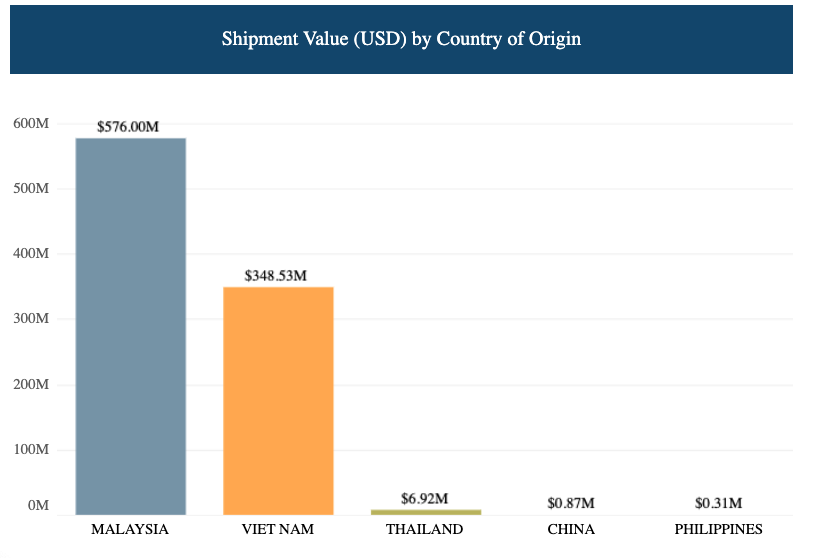Click the thin green Thailand bar
The height and width of the screenshot is (558, 823).
click(x=425, y=512)
